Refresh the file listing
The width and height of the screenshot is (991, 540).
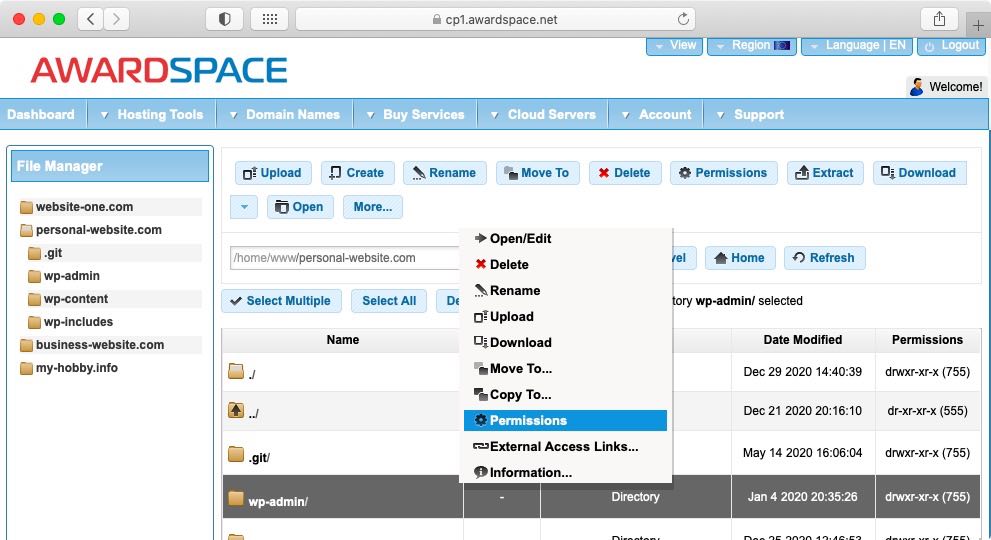pos(825,258)
